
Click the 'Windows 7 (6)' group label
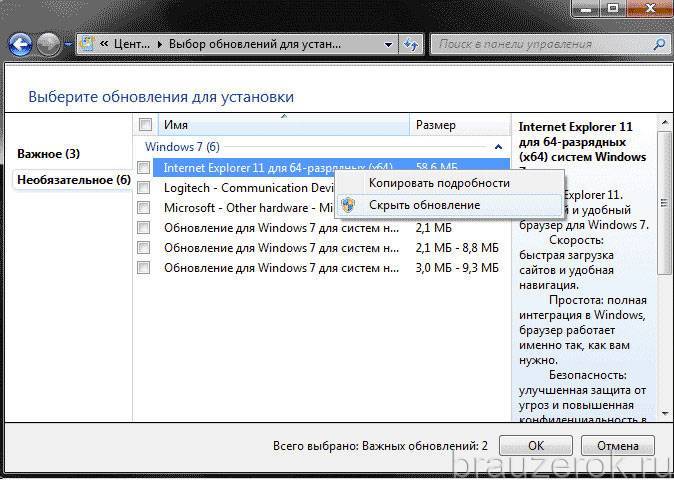(x=182, y=147)
